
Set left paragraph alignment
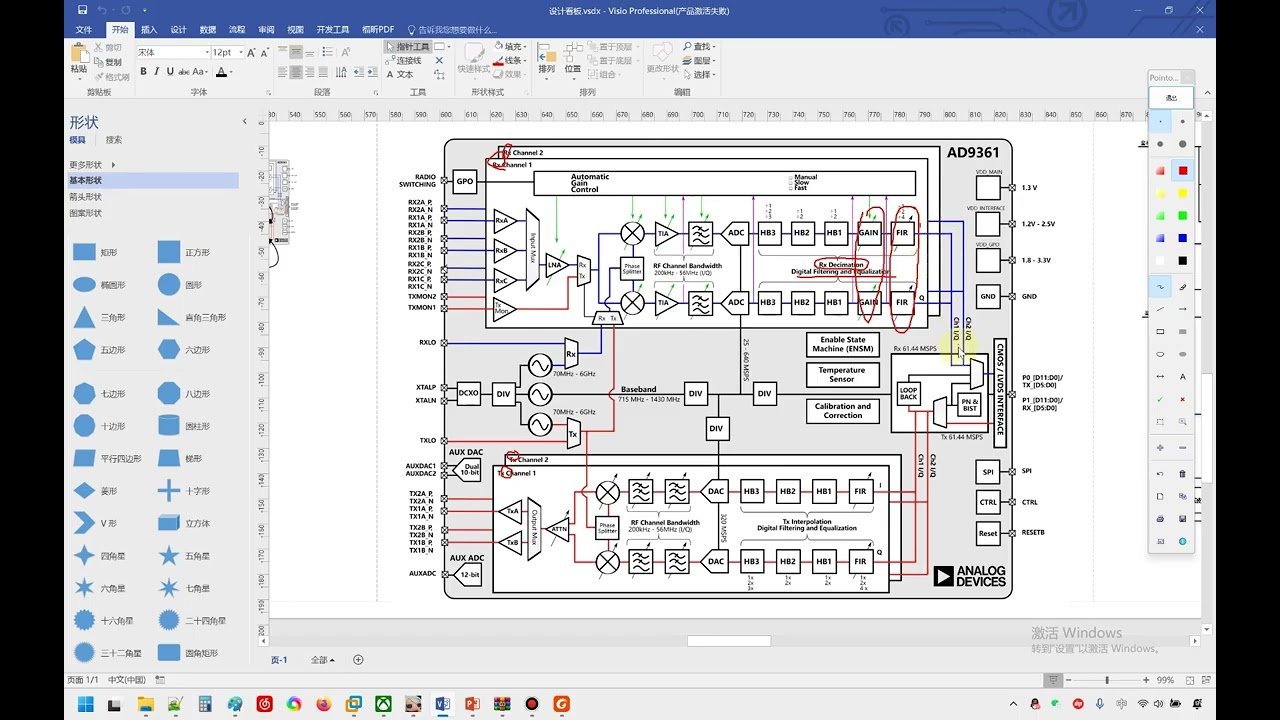[x=283, y=72]
